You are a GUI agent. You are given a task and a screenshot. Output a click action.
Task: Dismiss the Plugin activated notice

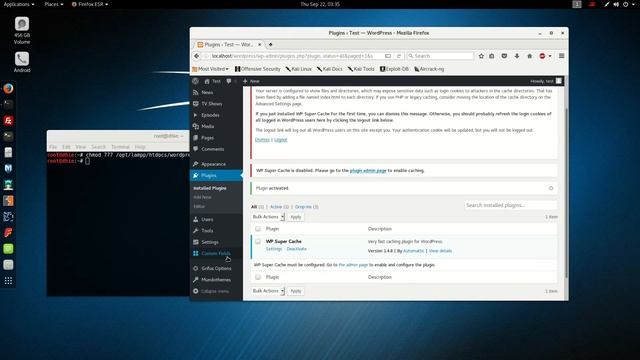coord(551,189)
